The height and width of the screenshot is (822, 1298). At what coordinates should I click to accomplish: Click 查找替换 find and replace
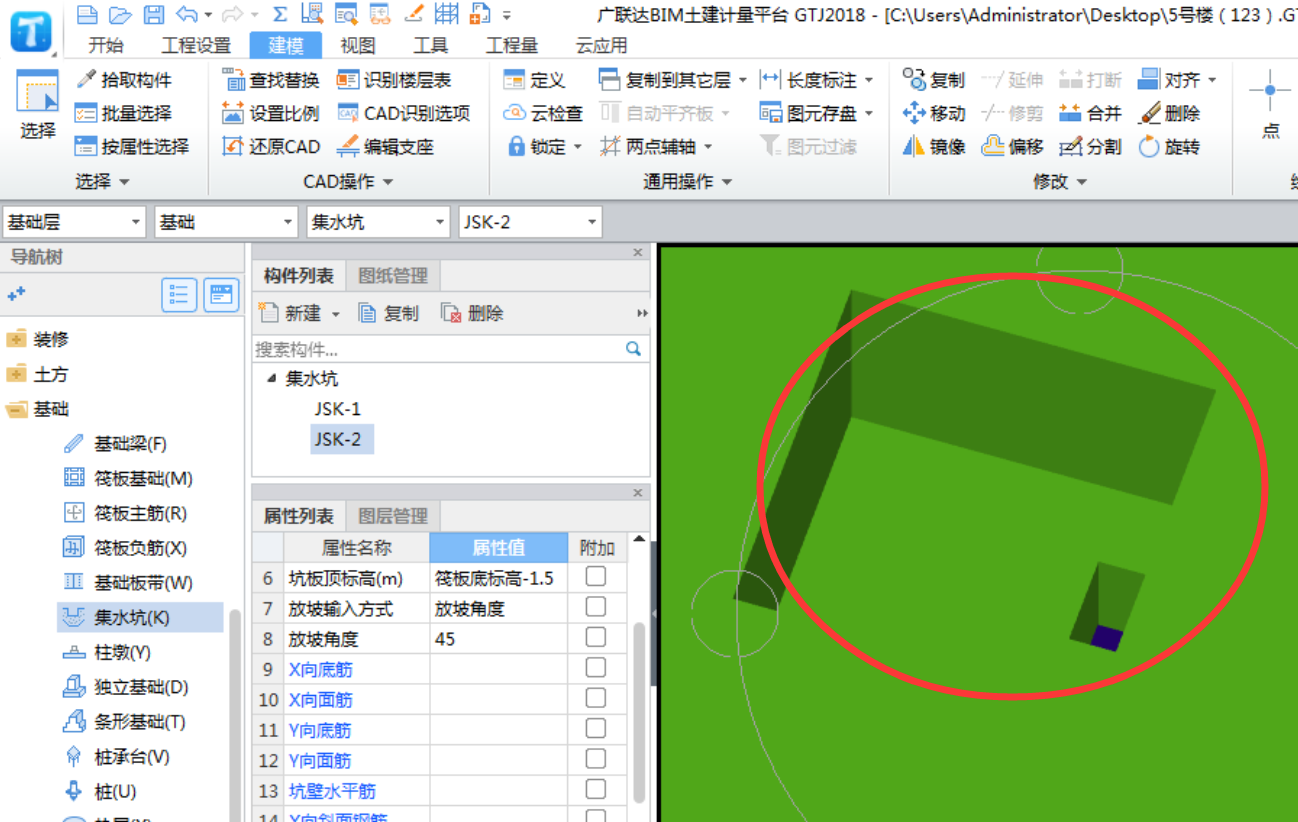[x=271, y=80]
